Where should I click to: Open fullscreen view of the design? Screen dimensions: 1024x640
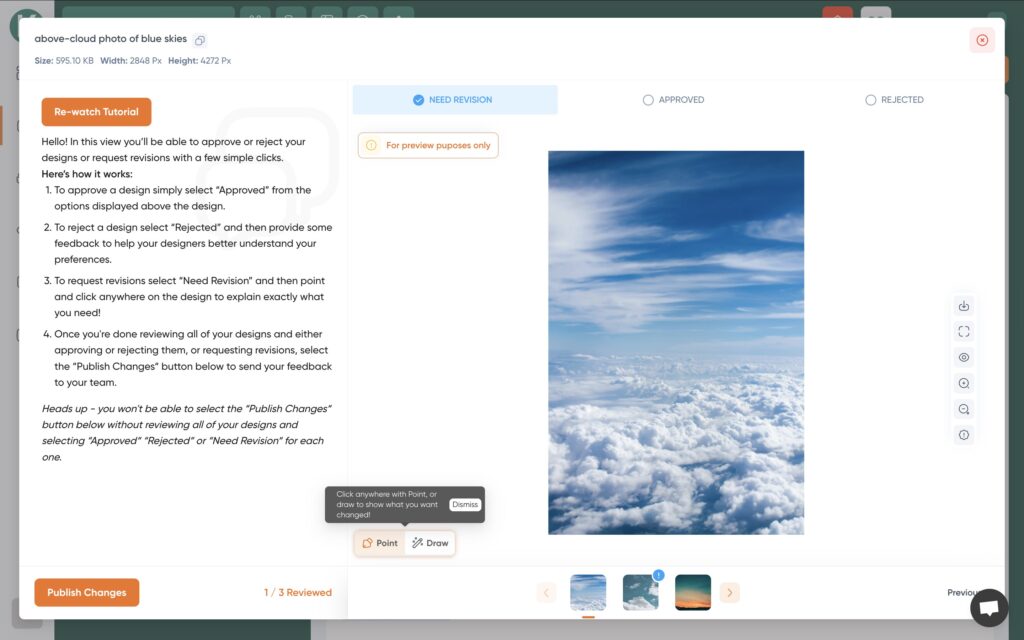964,332
